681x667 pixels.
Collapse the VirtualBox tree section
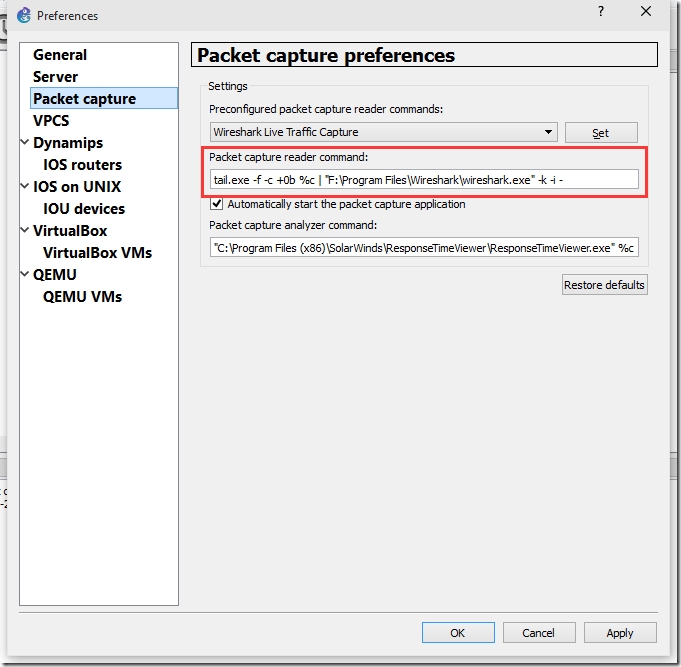25,231
